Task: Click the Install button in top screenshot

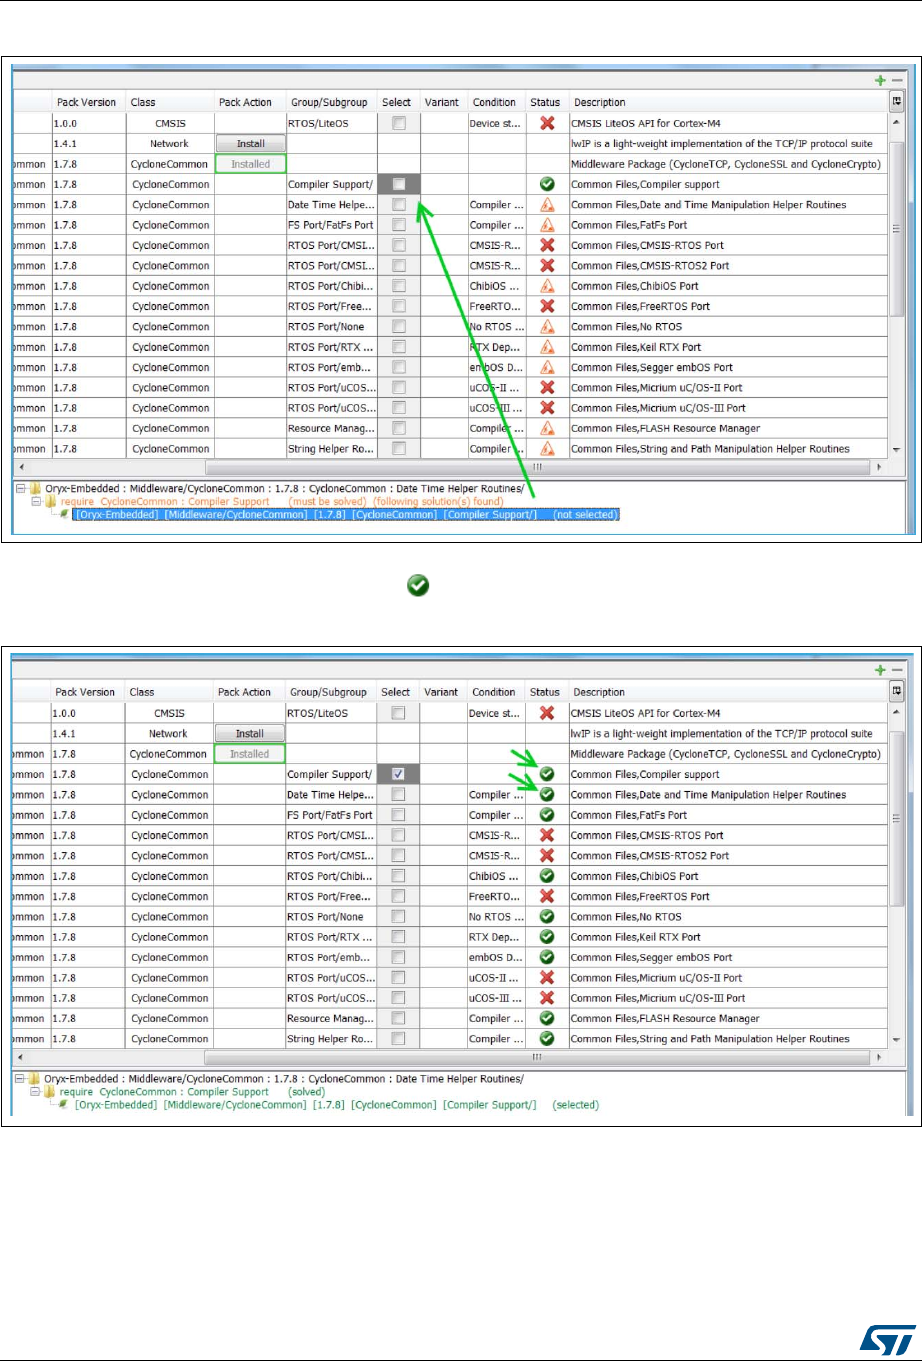Action: pos(250,143)
